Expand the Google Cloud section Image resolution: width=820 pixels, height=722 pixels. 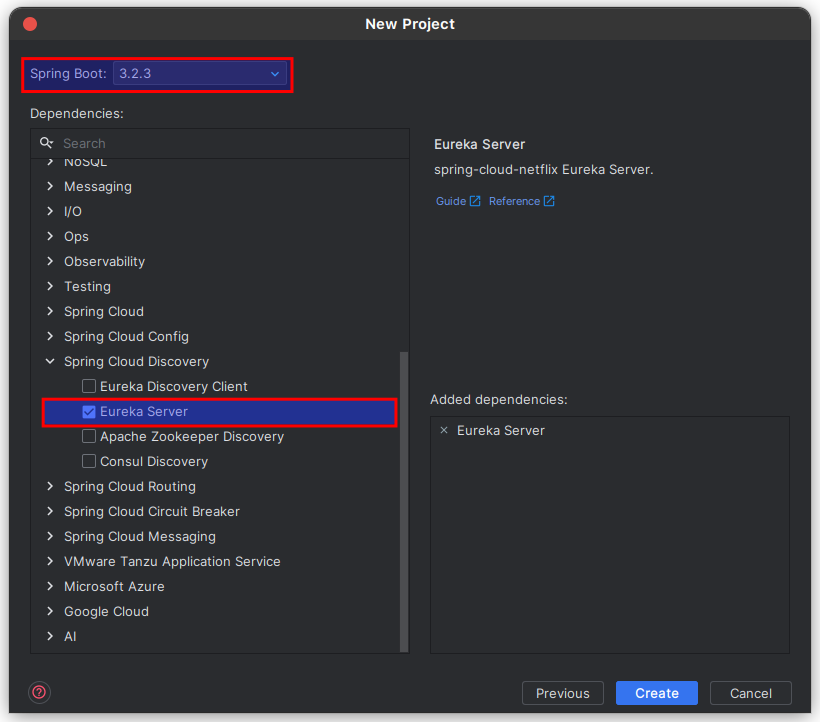[49, 611]
